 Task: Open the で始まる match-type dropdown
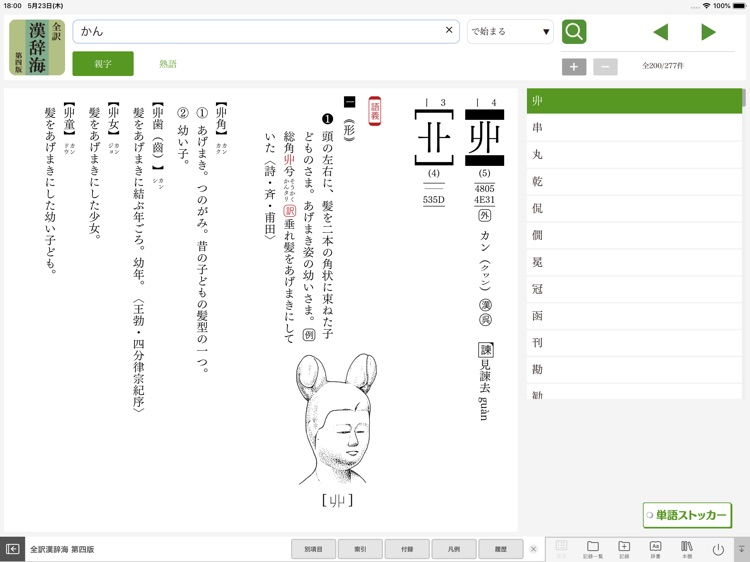pyautogui.click(x=510, y=32)
